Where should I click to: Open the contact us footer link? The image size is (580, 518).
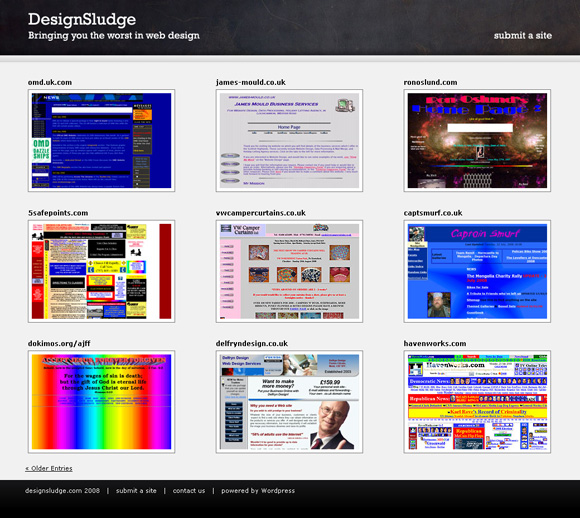[189, 491]
